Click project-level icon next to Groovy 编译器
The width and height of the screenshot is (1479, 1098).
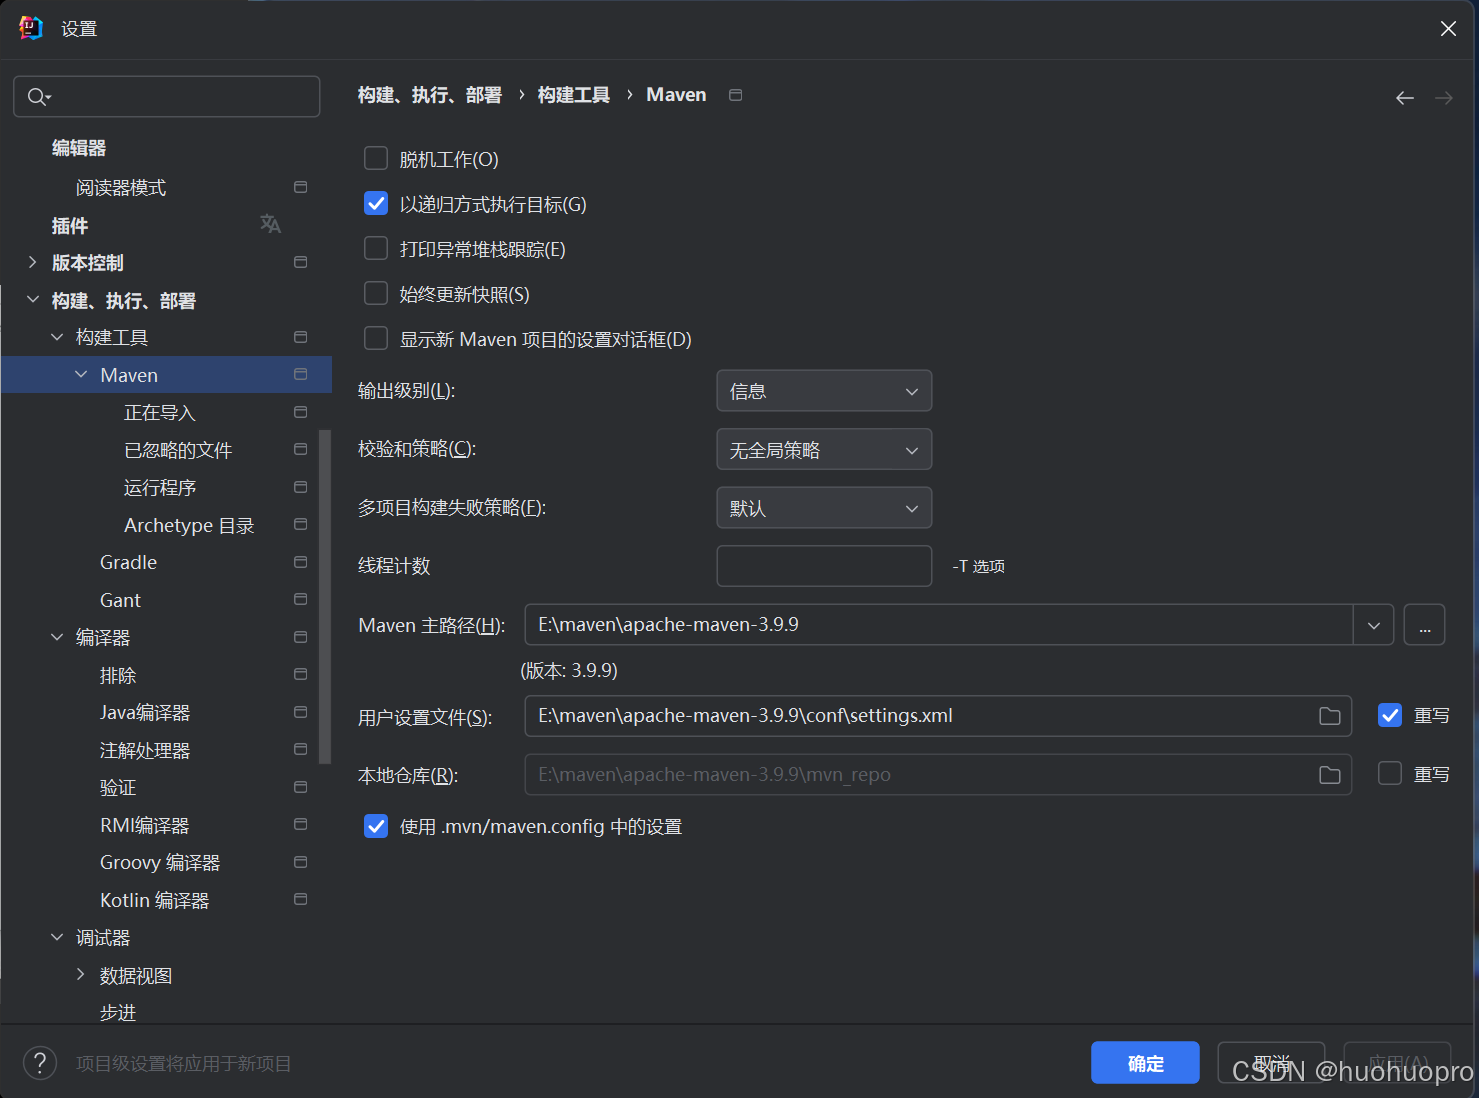coord(300,862)
